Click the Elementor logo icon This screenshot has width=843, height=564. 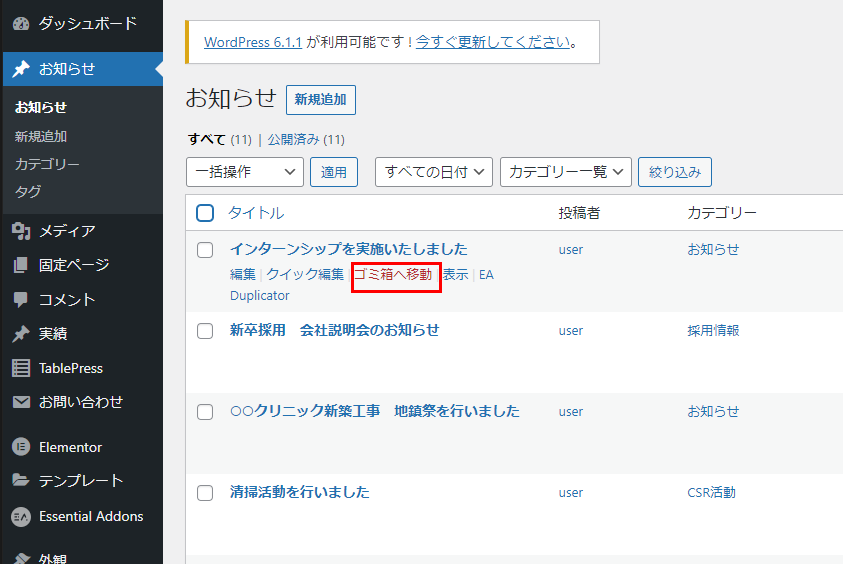click(20, 447)
